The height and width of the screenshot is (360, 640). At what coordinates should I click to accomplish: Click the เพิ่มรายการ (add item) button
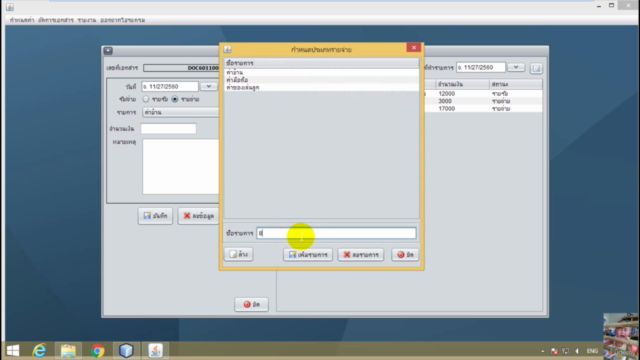click(308, 254)
